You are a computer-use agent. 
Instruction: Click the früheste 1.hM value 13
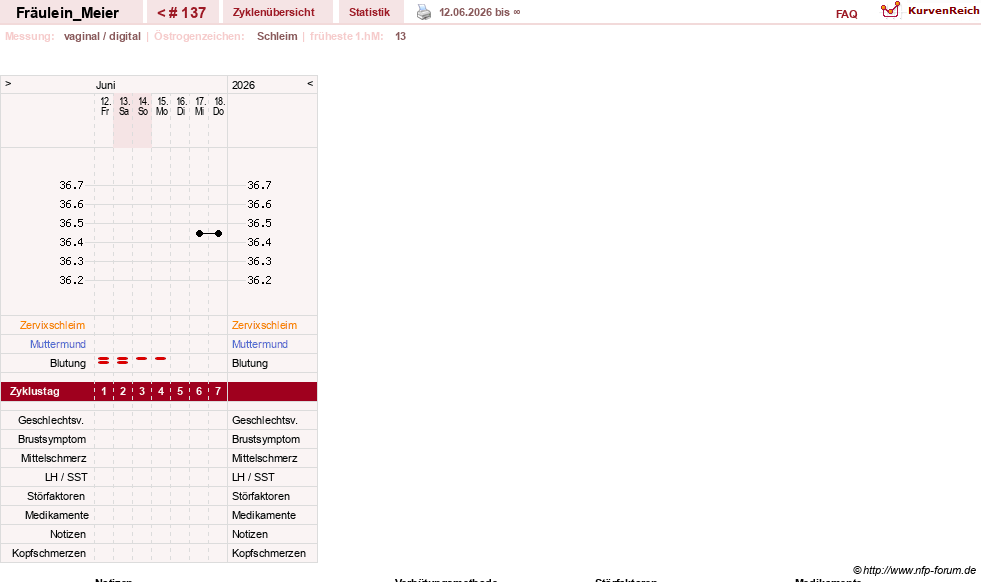click(400, 36)
